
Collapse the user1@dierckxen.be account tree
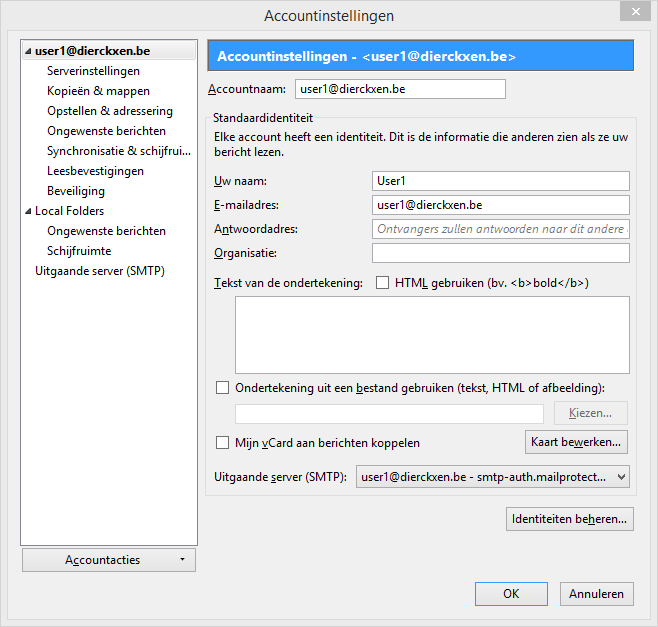(28, 51)
